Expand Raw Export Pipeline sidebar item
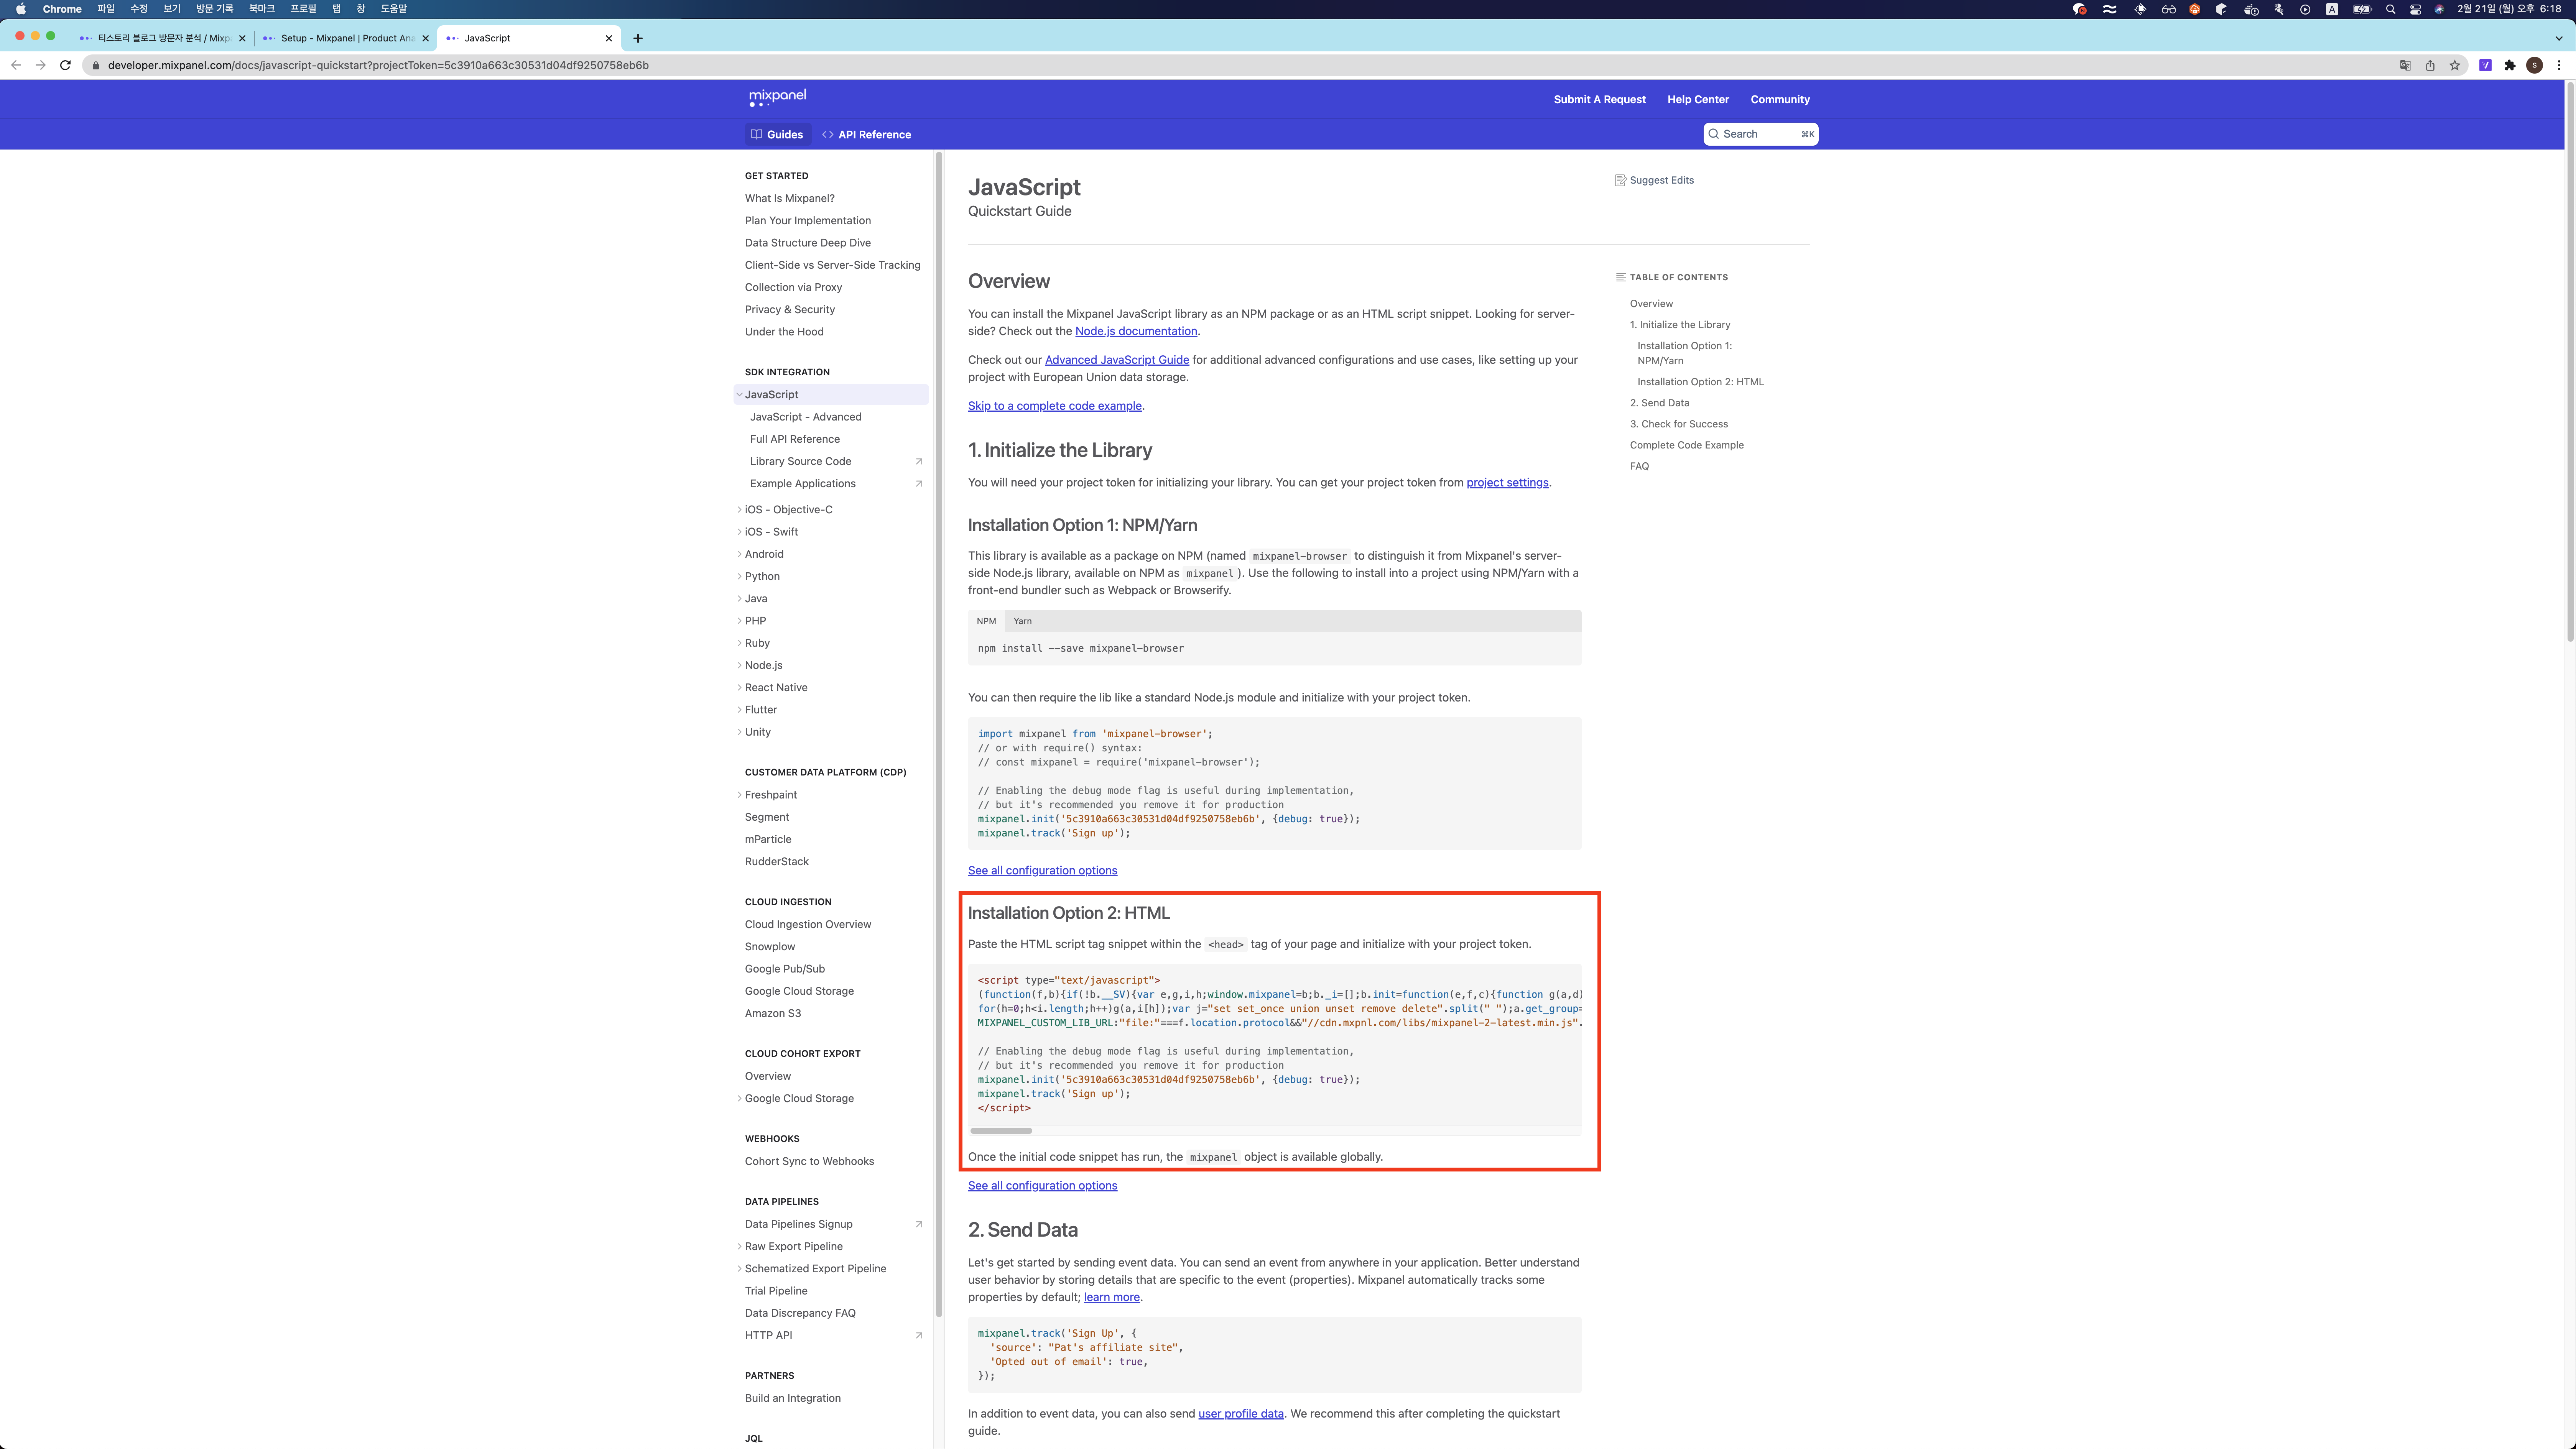The width and height of the screenshot is (2576, 1449). tap(739, 1246)
